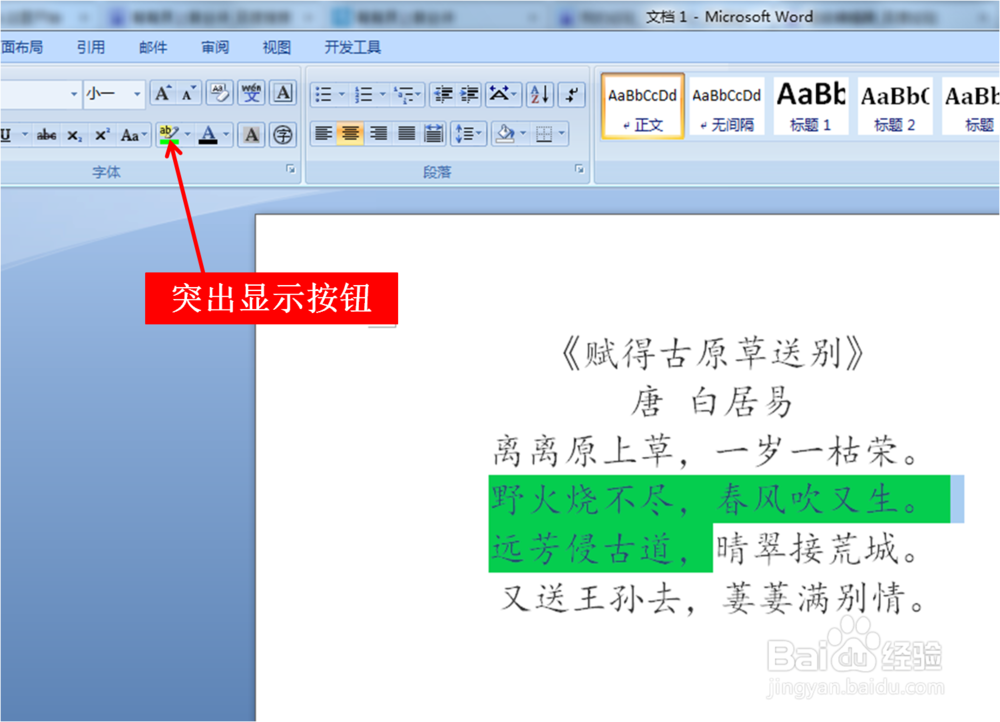Click the Enclose Characters icon
Image resolution: width=1000 pixels, height=722 pixels.
(281, 135)
